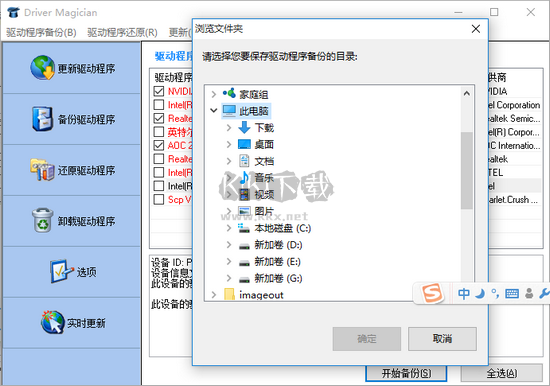Viewport: 550px width, 386px height.
Task: Select the 'Intel Corporation' vendor cell
Action: pyautogui.click(x=514, y=105)
